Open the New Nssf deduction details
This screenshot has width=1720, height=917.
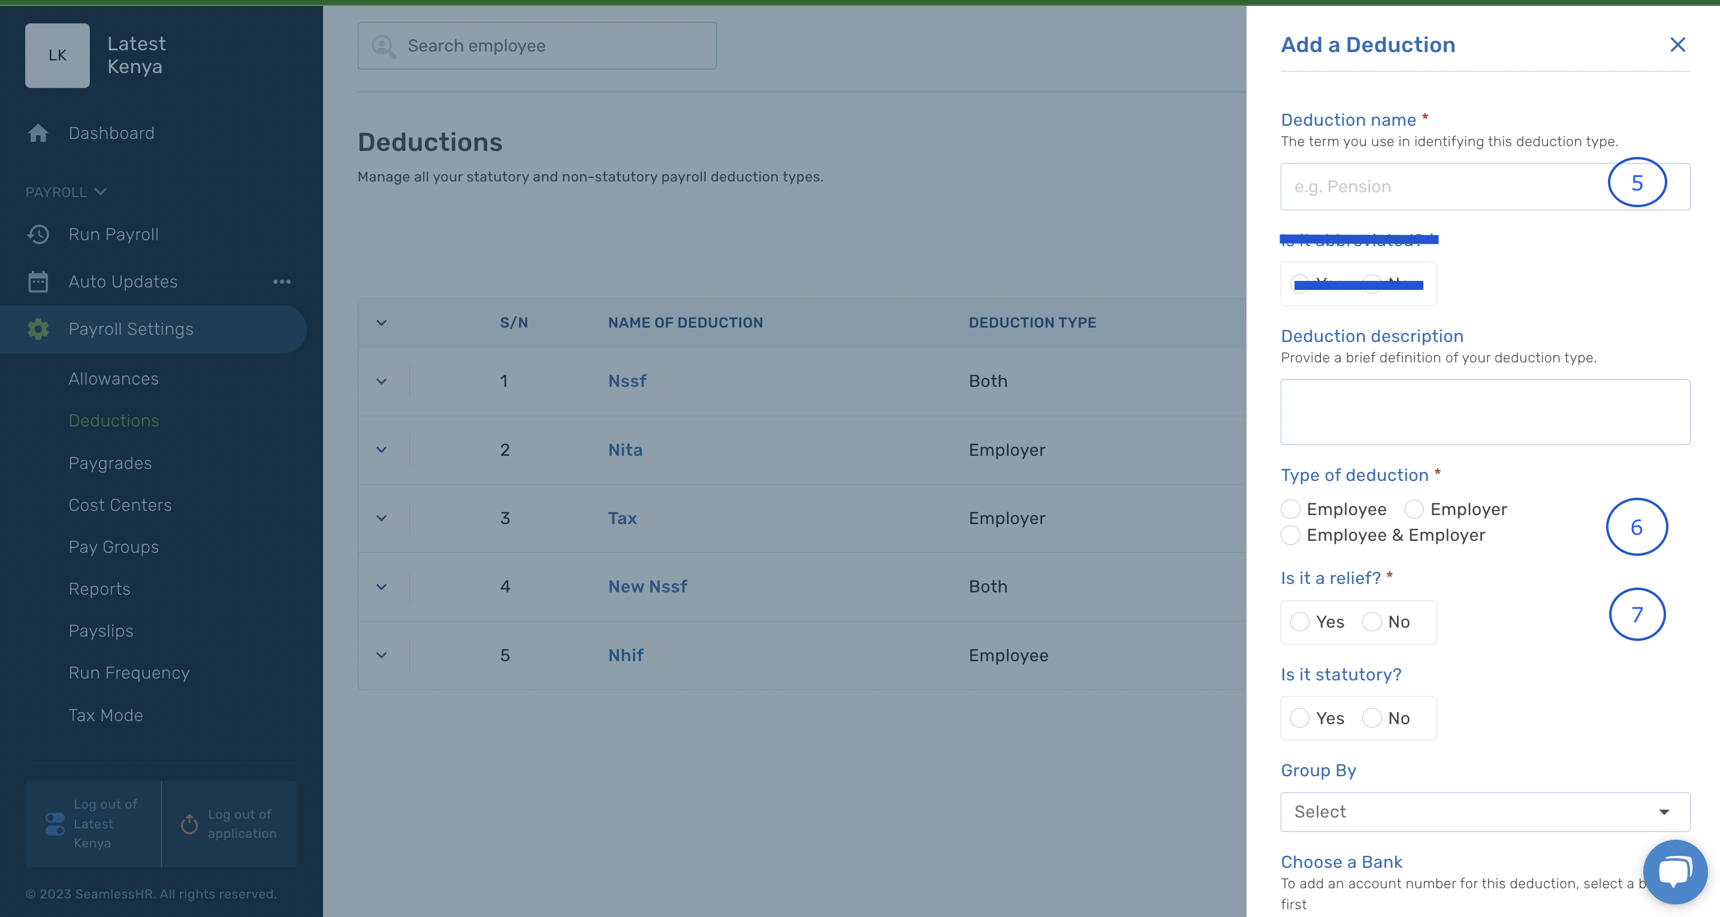tap(647, 587)
